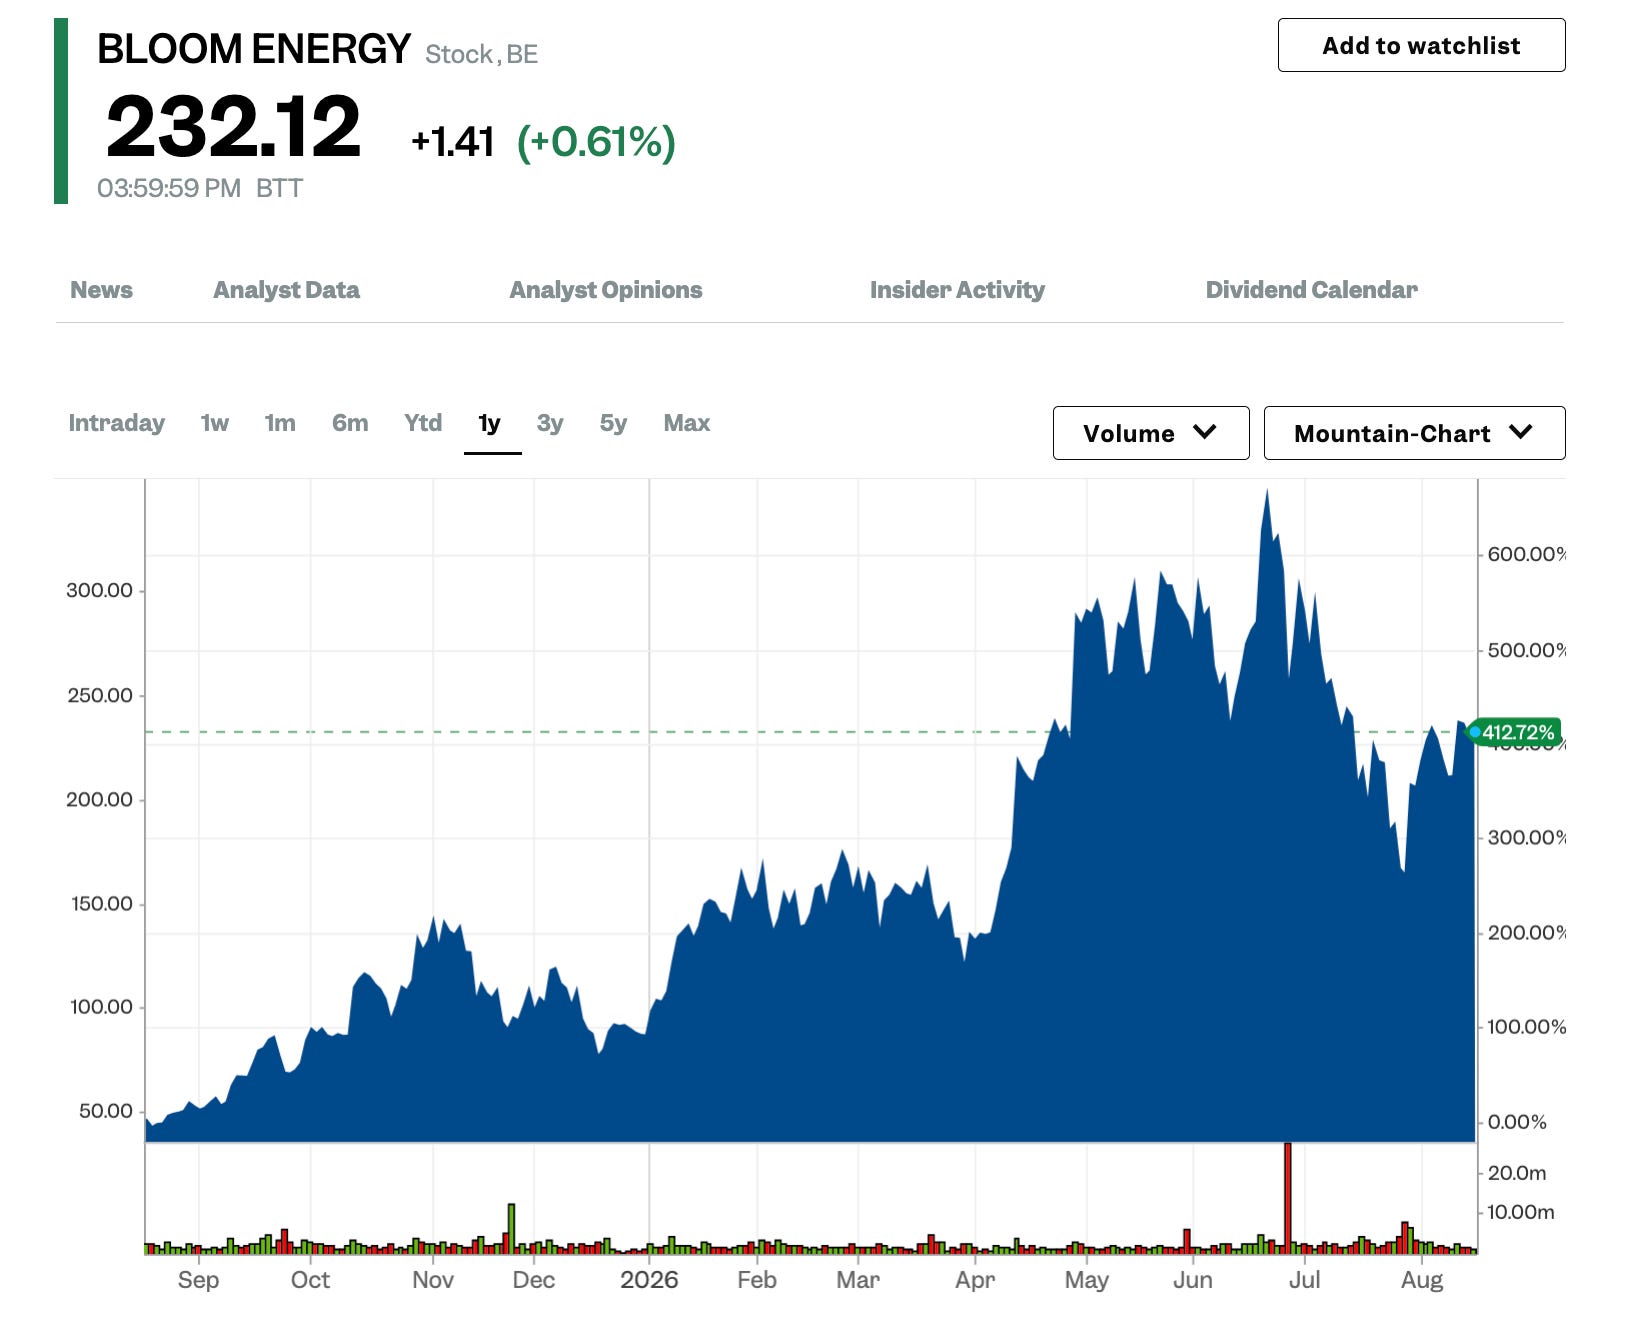Click the Mountain-Chart chevron icon
This screenshot has width=1648, height=1334.
pos(1520,432)
